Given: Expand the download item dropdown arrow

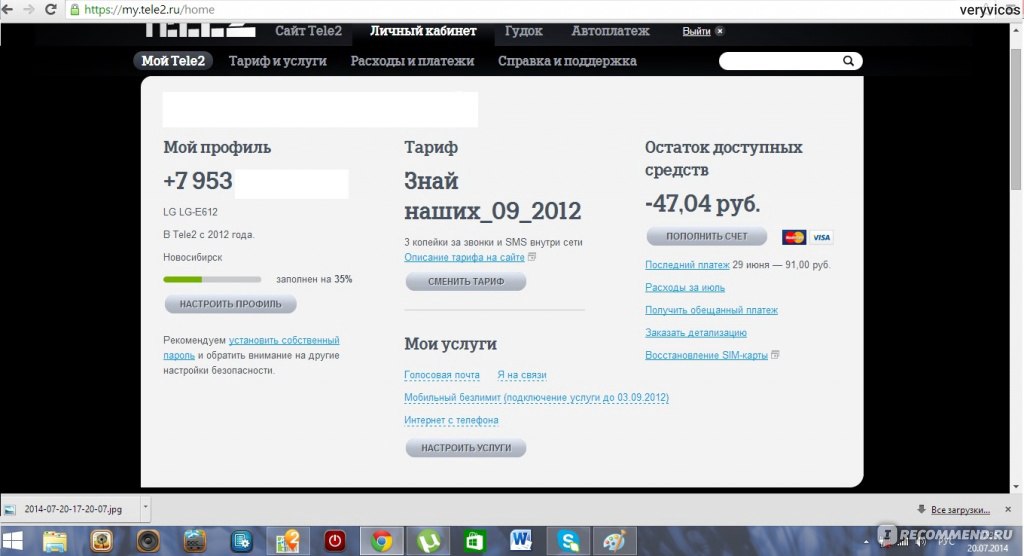Looking at the screenshot, I should point(146,509).
